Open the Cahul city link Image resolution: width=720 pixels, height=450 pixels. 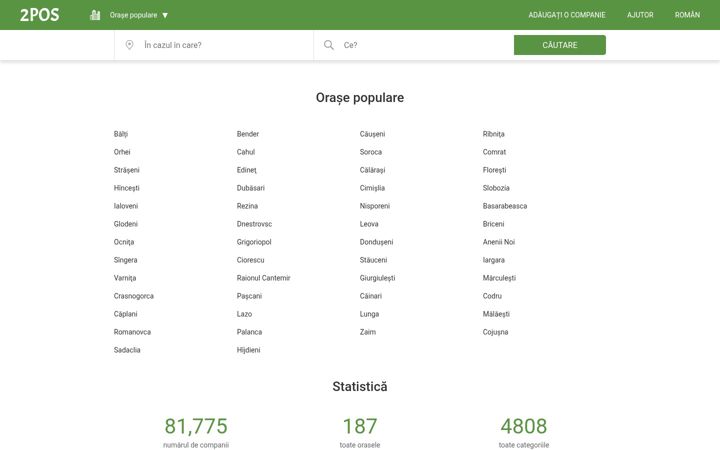coord(246,152)
